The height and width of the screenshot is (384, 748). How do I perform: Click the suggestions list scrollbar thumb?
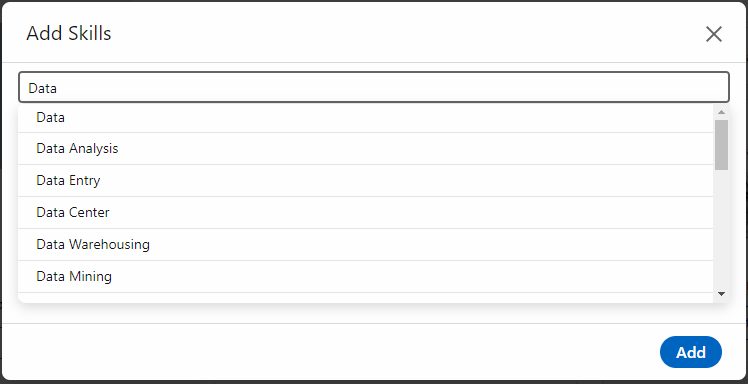[721, 145]
